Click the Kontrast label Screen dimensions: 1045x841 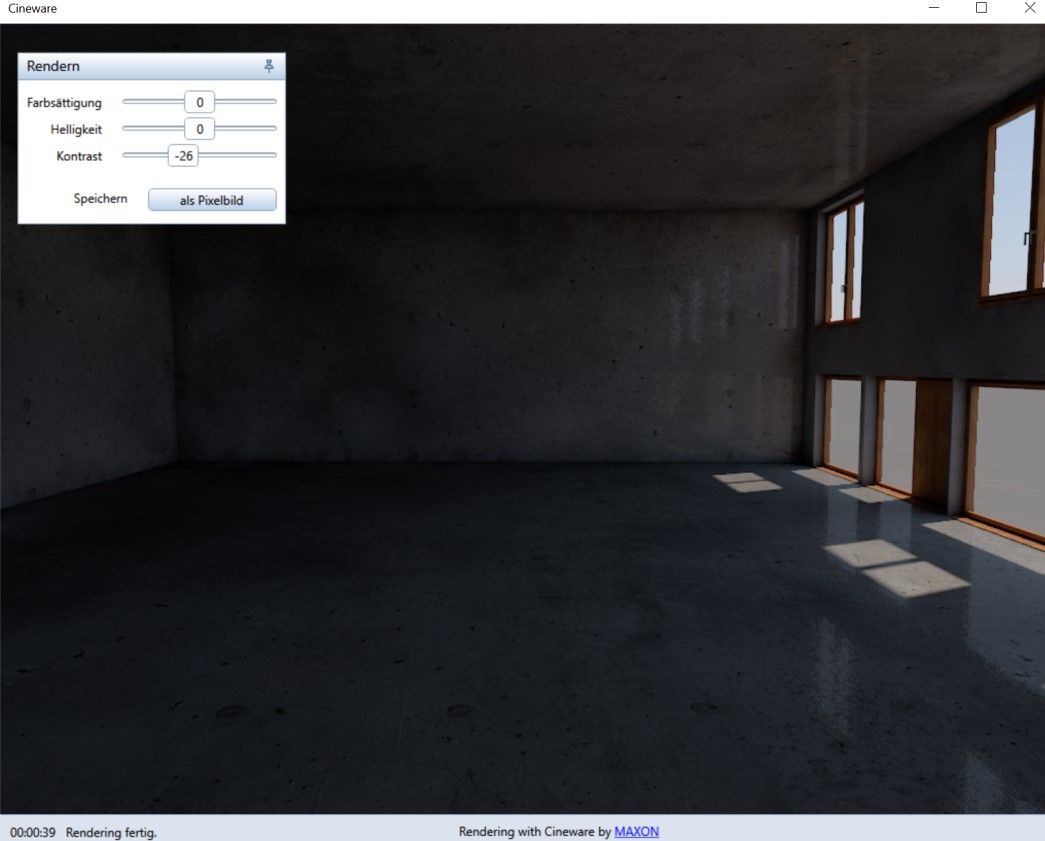click(79, 157)
